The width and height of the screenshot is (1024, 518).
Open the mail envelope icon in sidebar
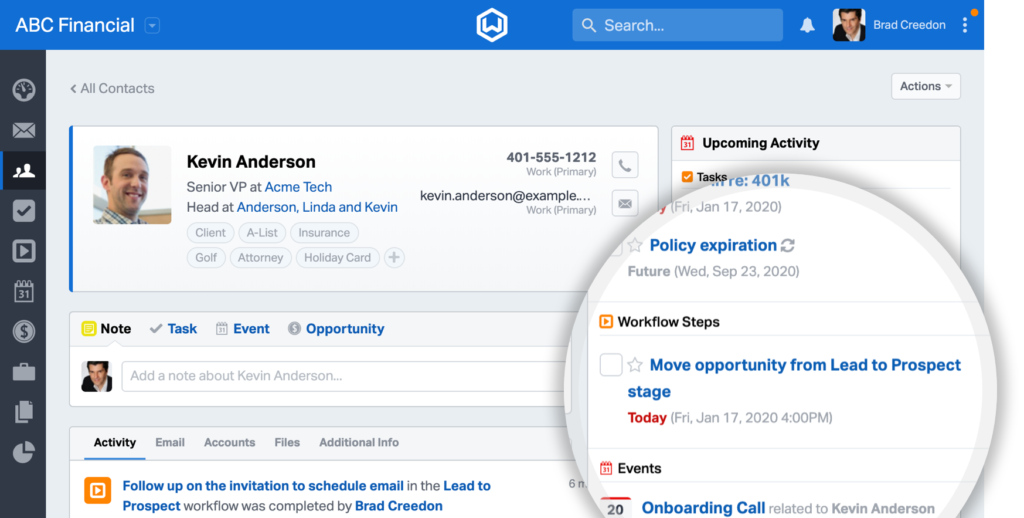[24, 130]
